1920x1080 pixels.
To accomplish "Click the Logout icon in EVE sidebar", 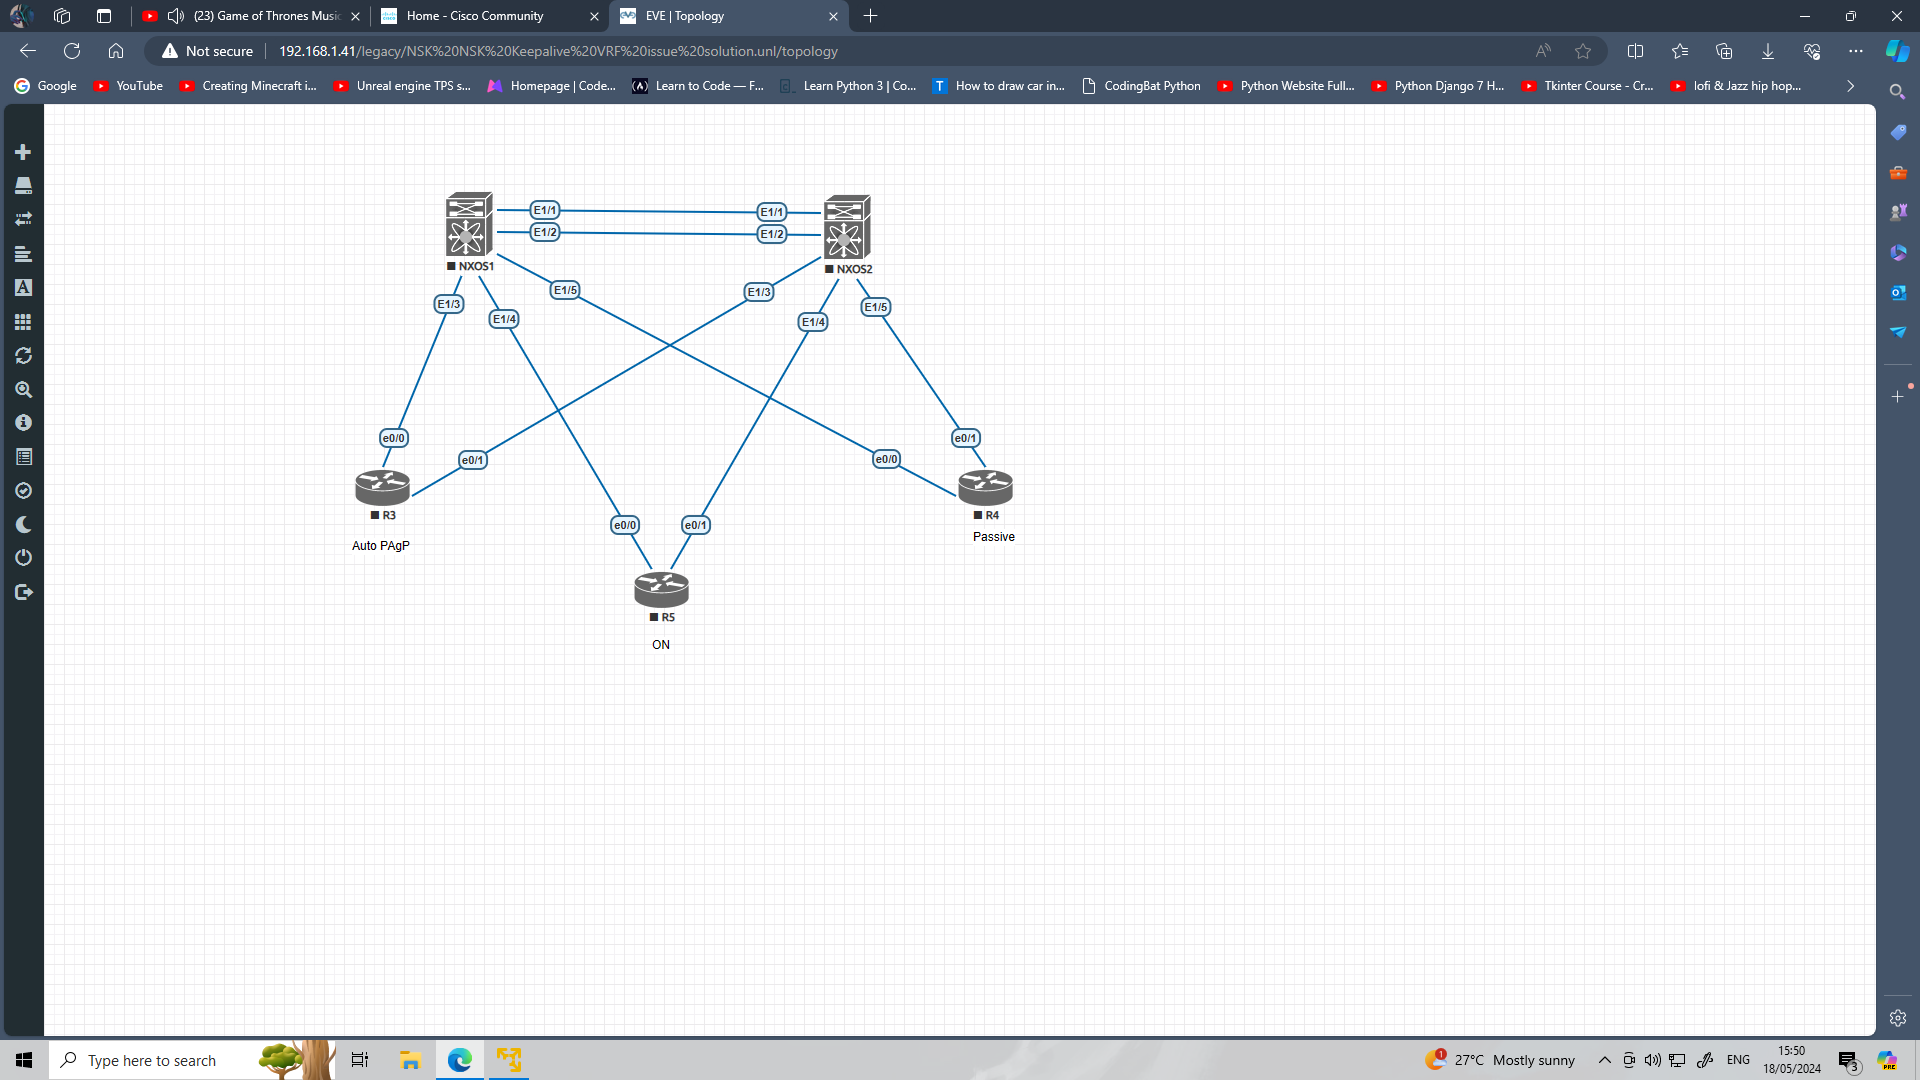I will (23, 591).
